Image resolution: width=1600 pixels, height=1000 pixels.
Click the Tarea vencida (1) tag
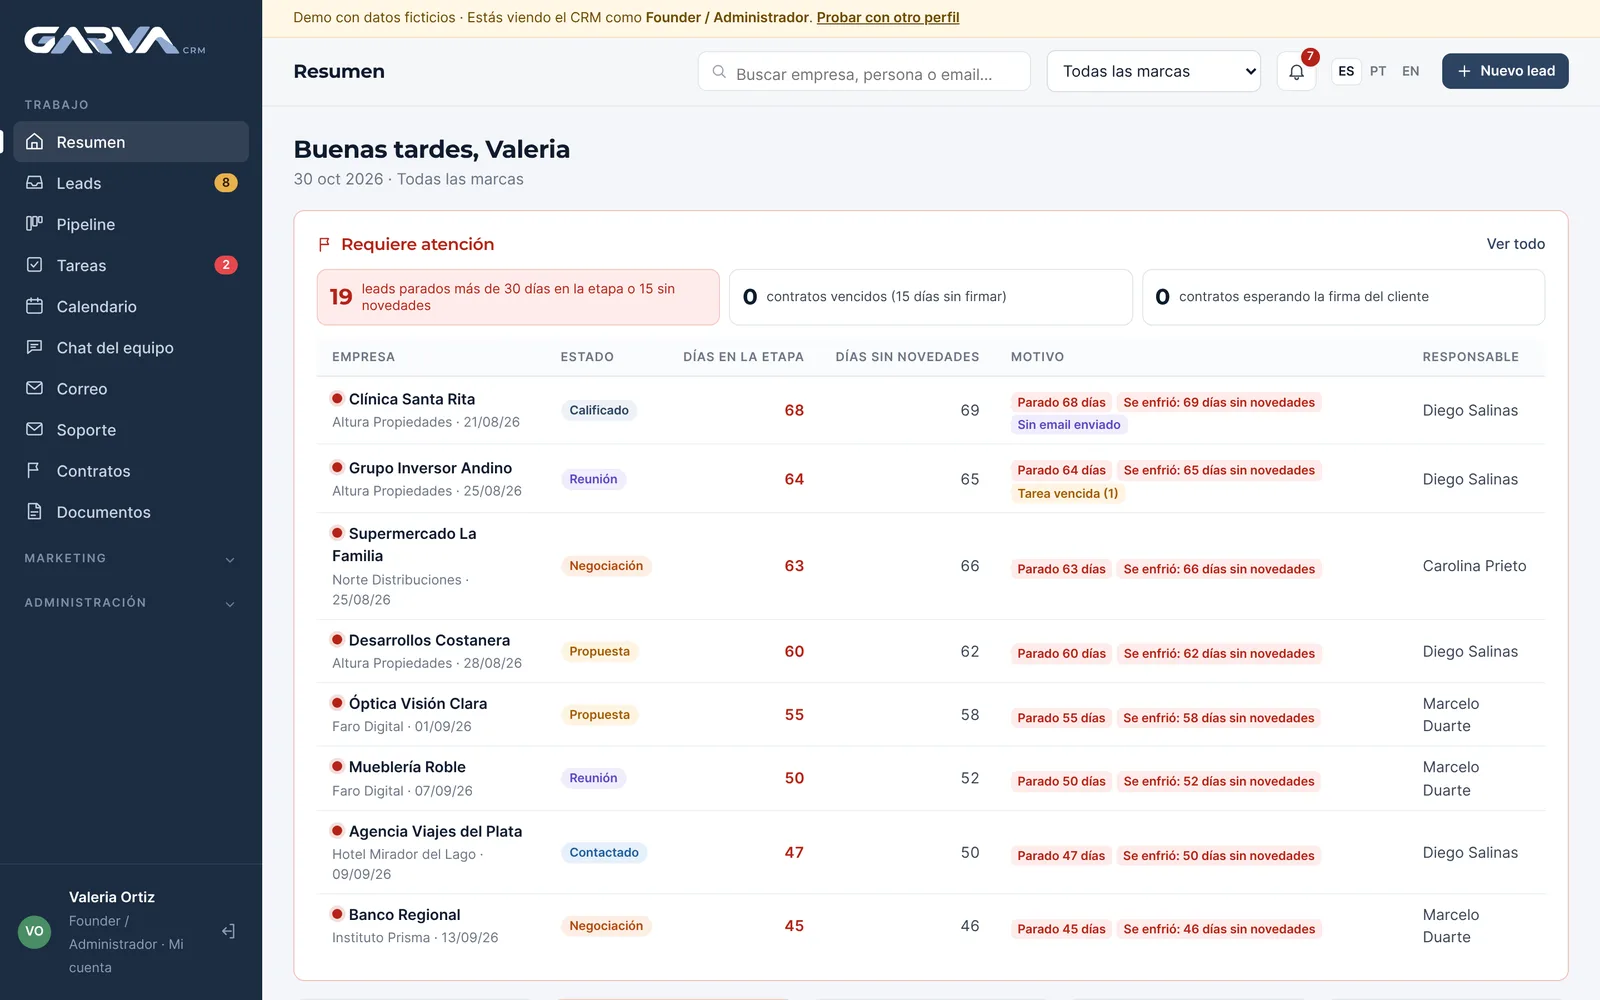click(1068, 493)
